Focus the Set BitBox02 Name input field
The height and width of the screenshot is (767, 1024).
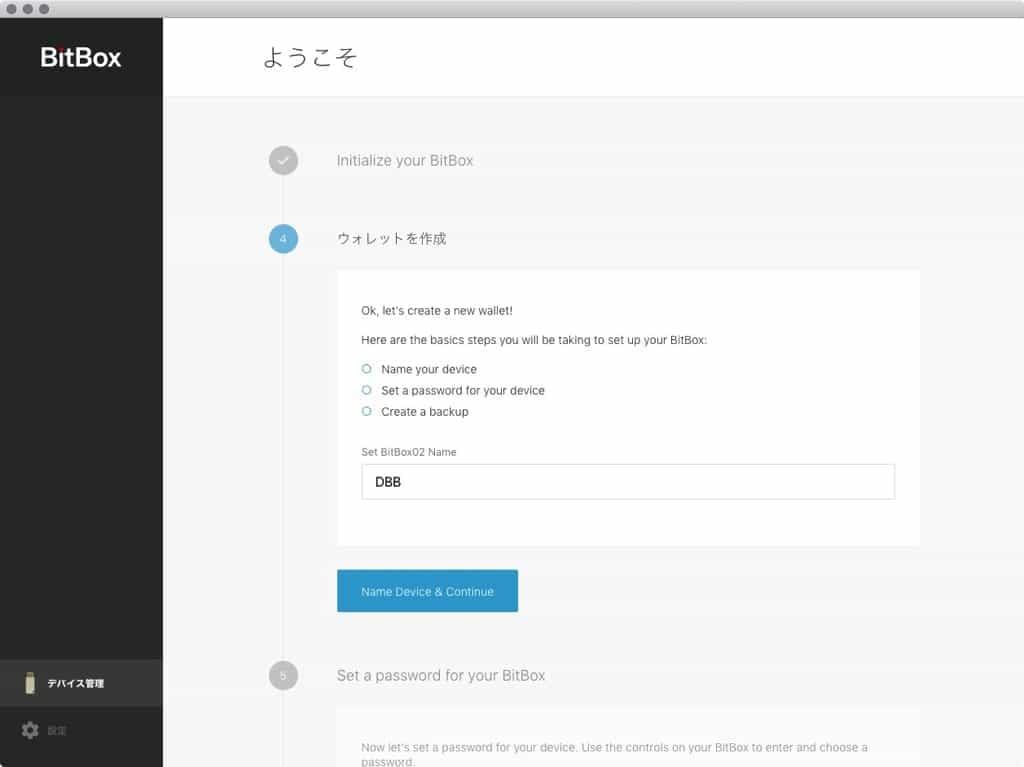pyautogui.click(x=628, y=481)
